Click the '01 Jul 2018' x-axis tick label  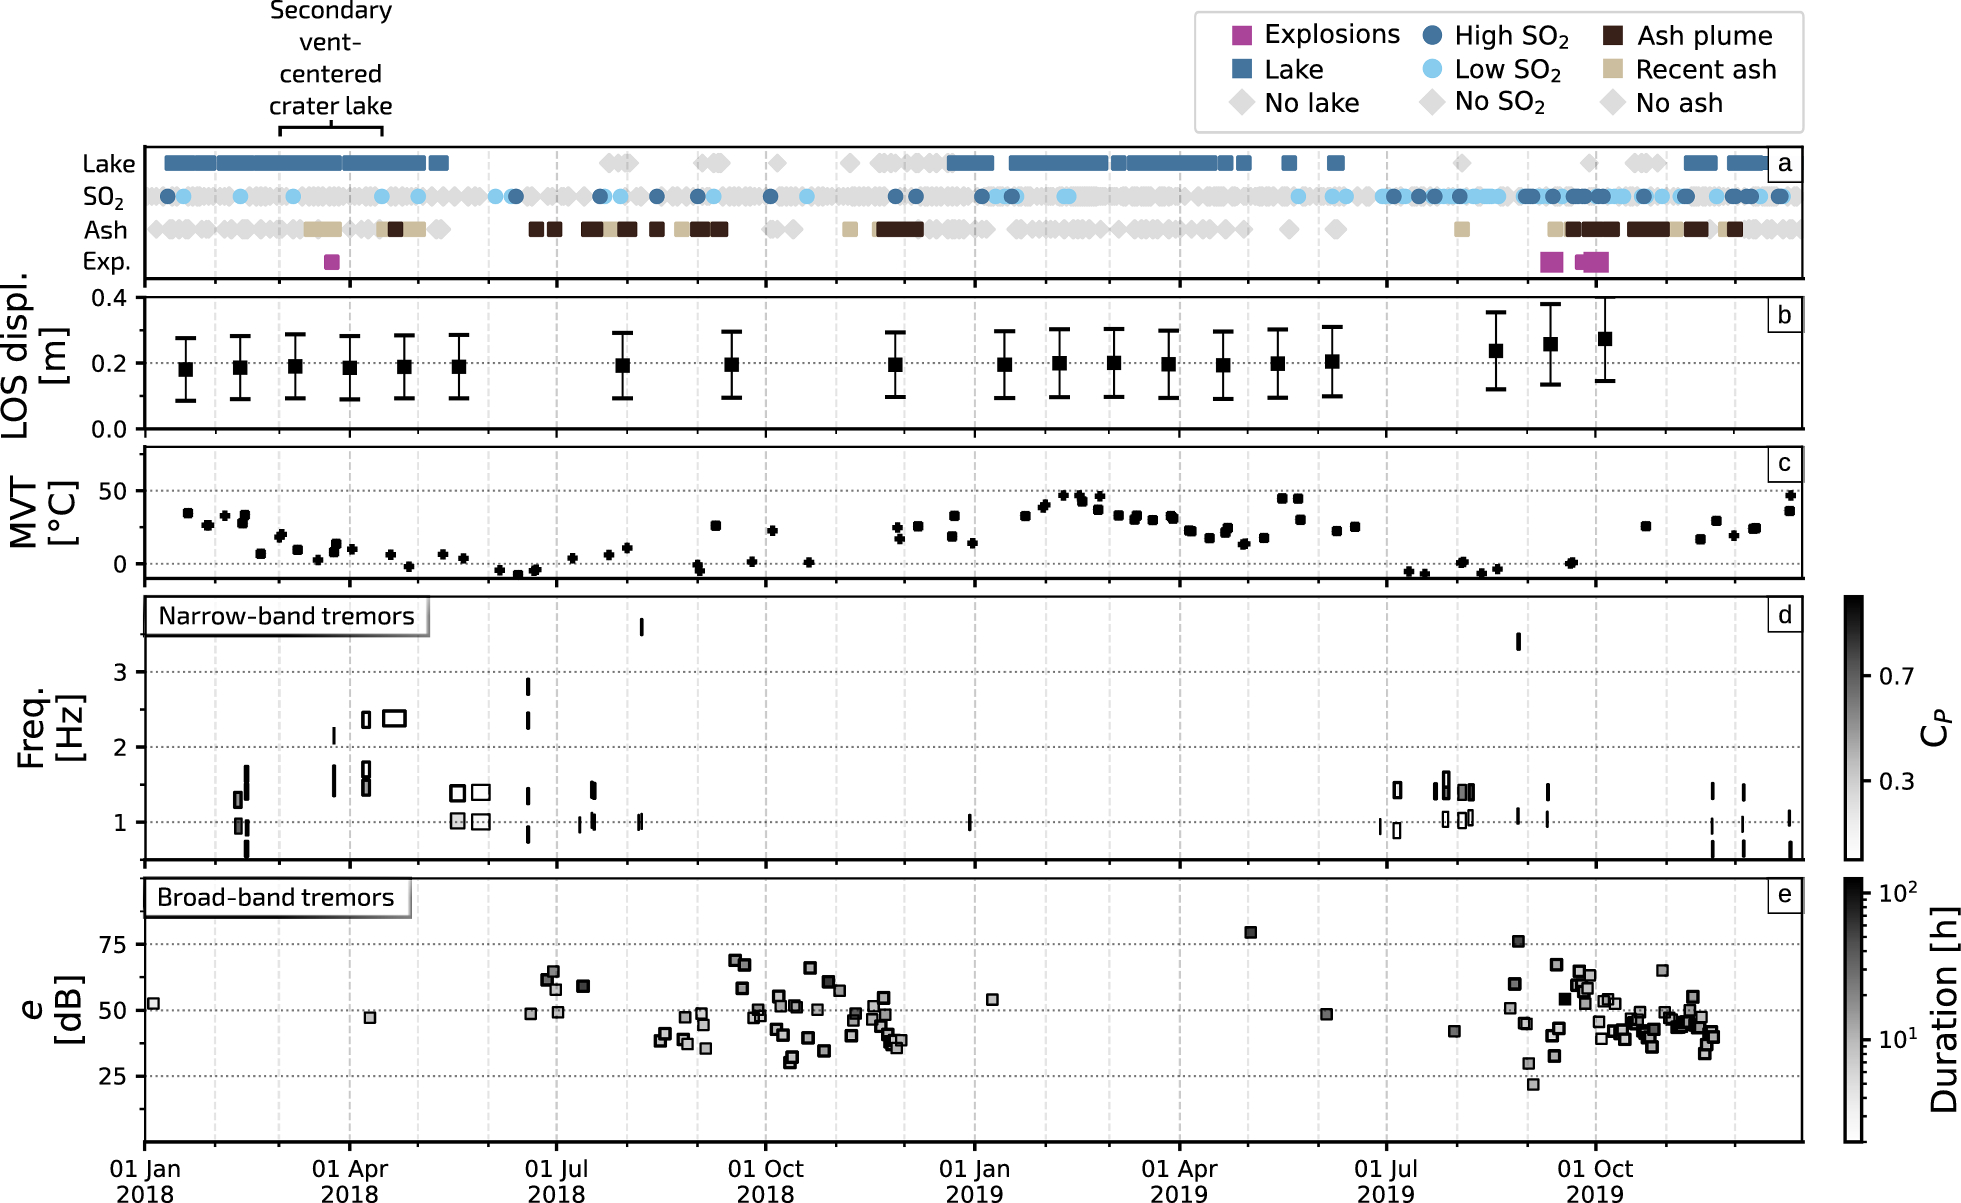(x=557, y=1181)
